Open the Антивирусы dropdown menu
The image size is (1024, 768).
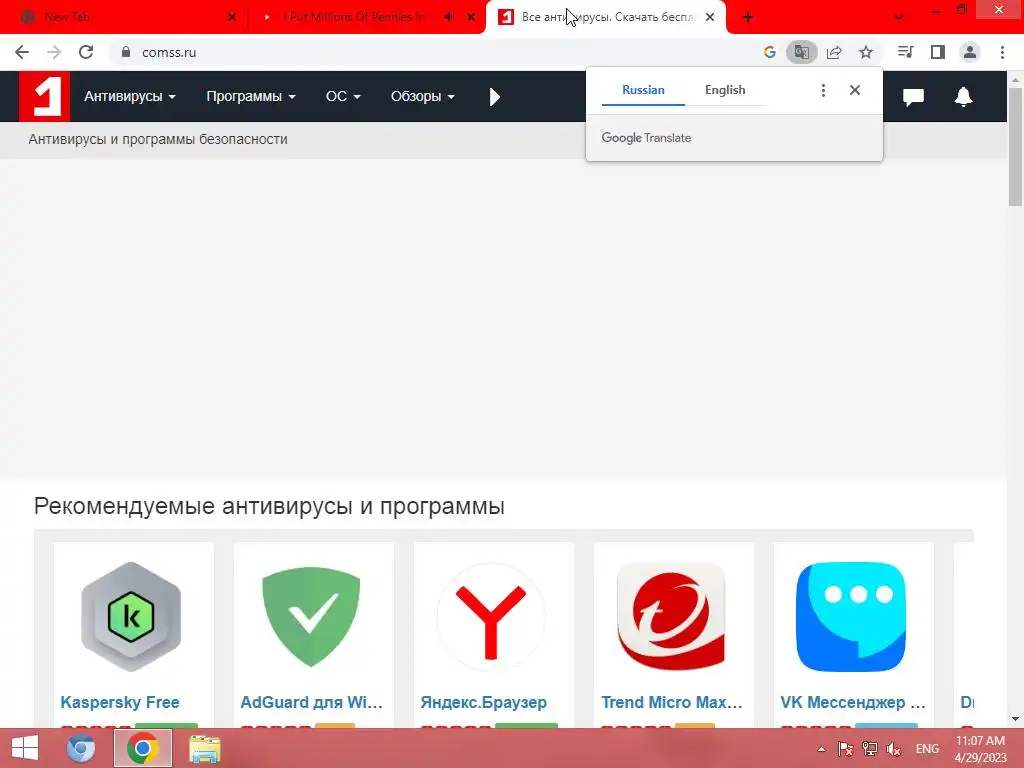pos(130,97)
